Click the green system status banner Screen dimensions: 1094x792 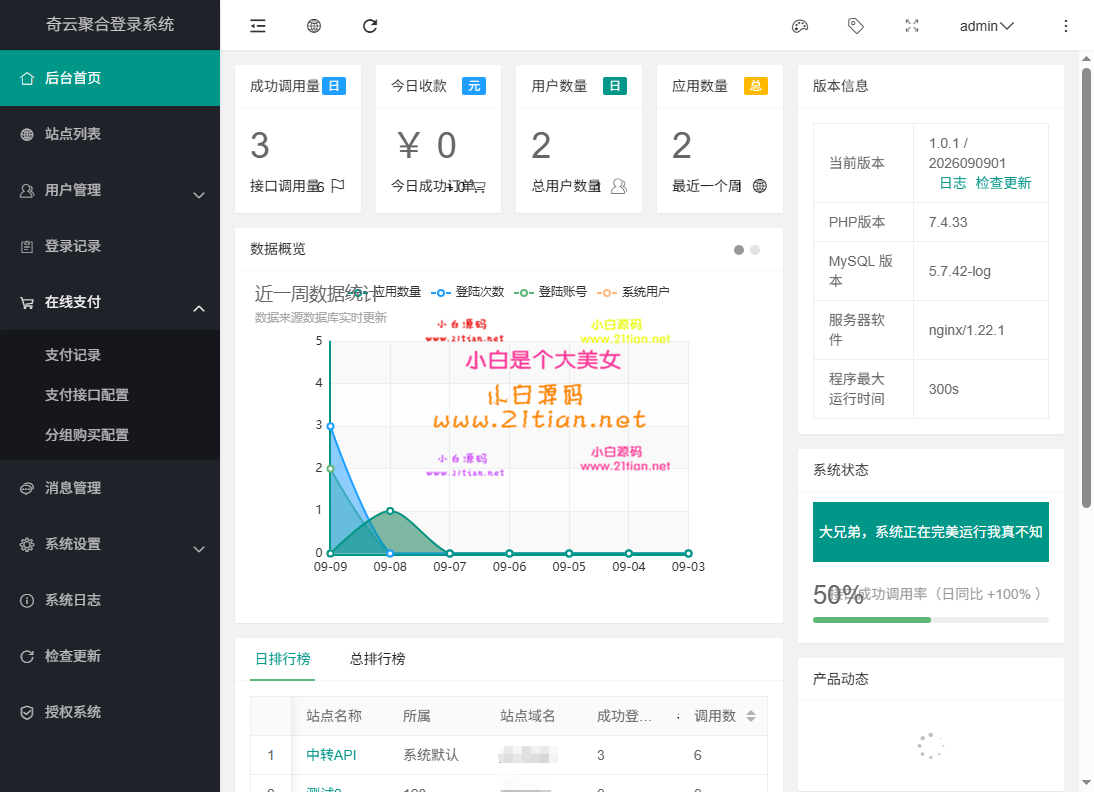click(x=931, y=532)
